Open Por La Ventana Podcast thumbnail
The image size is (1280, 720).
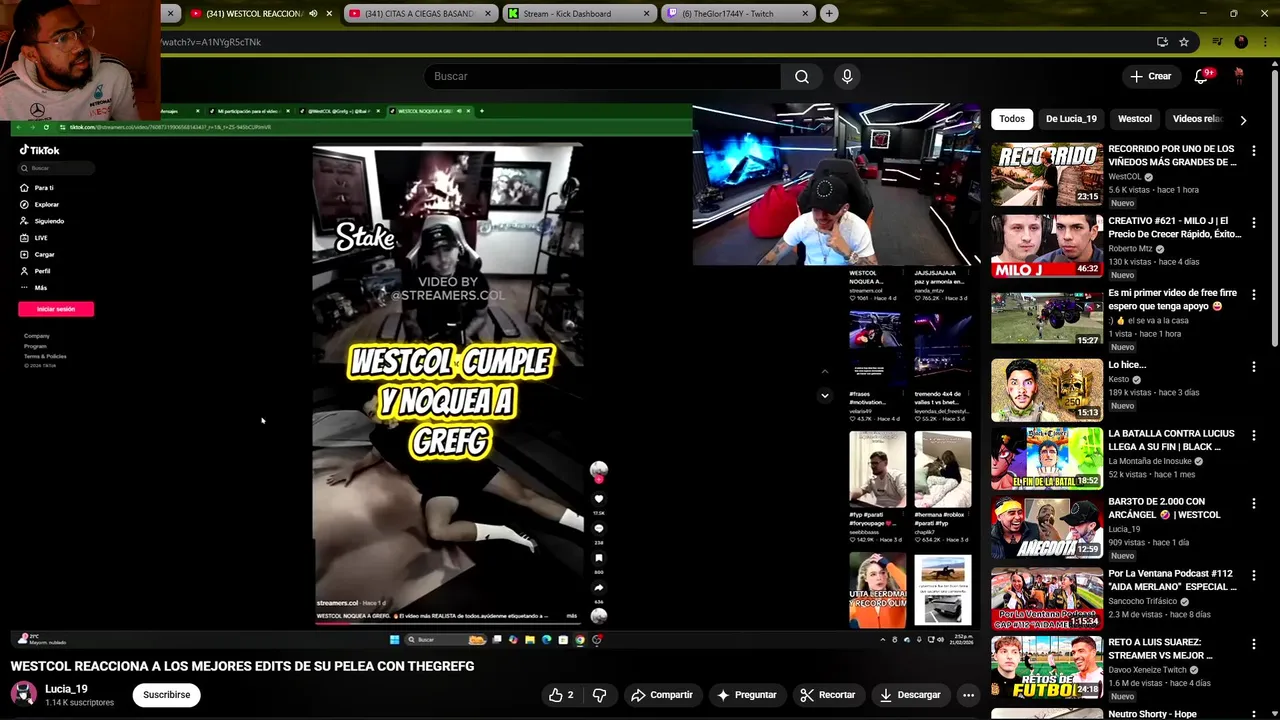pos(1047,599)
